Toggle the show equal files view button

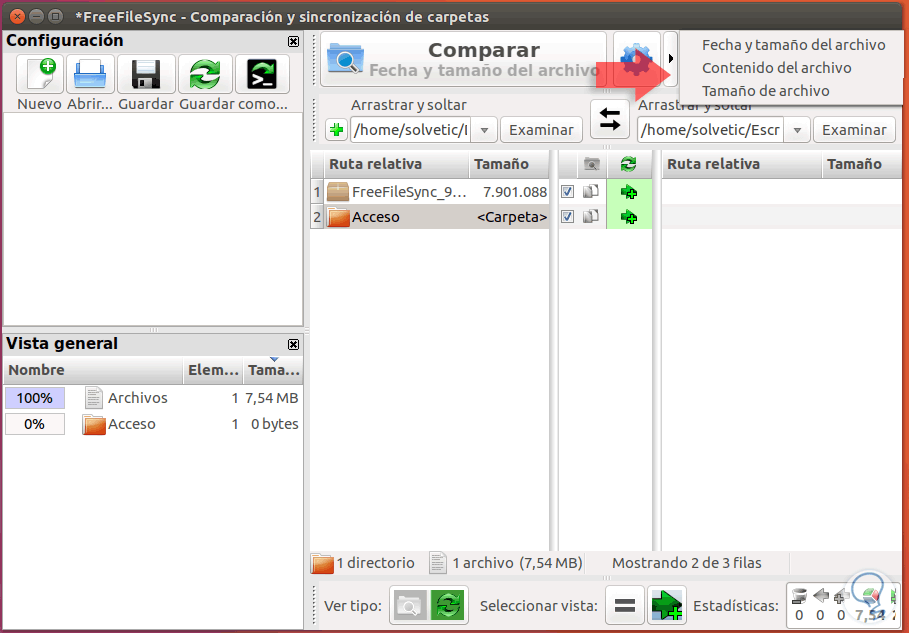click(x=625, y=606)
